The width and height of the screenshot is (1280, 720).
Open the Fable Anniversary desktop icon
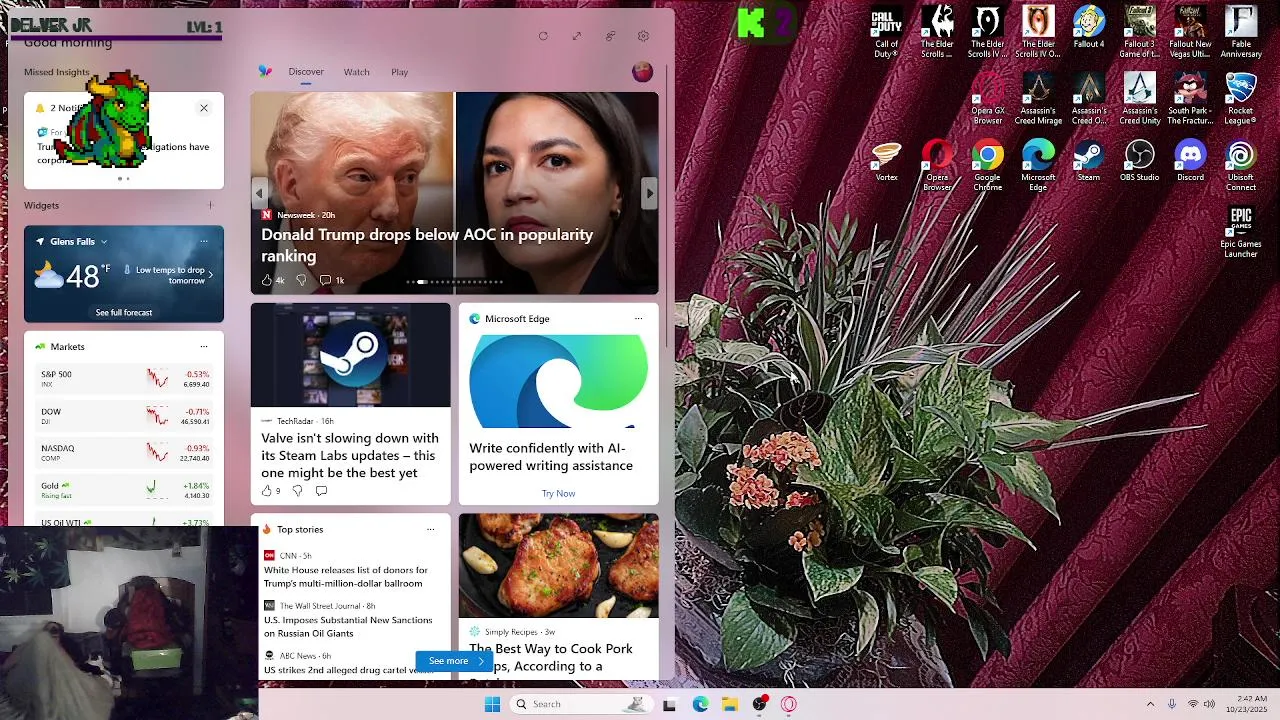tap(1241, 32)
